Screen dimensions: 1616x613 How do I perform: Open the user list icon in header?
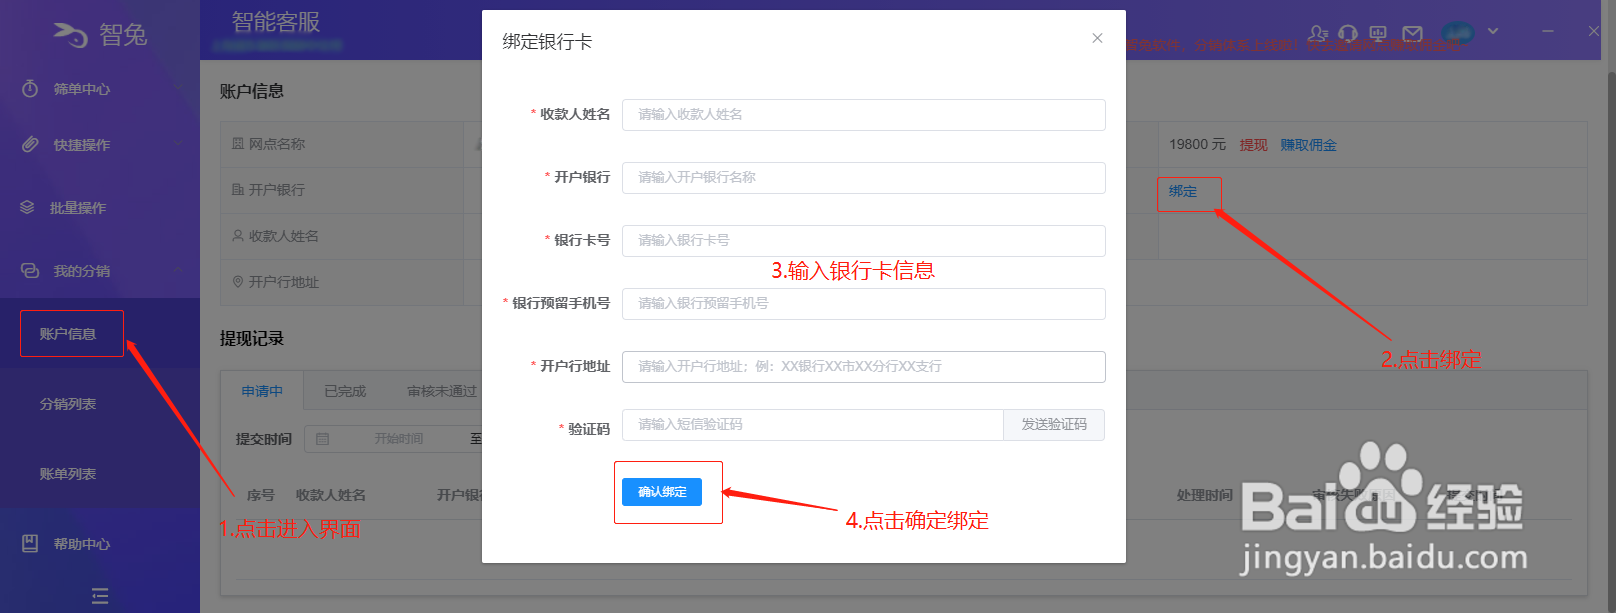(1318, 34)
